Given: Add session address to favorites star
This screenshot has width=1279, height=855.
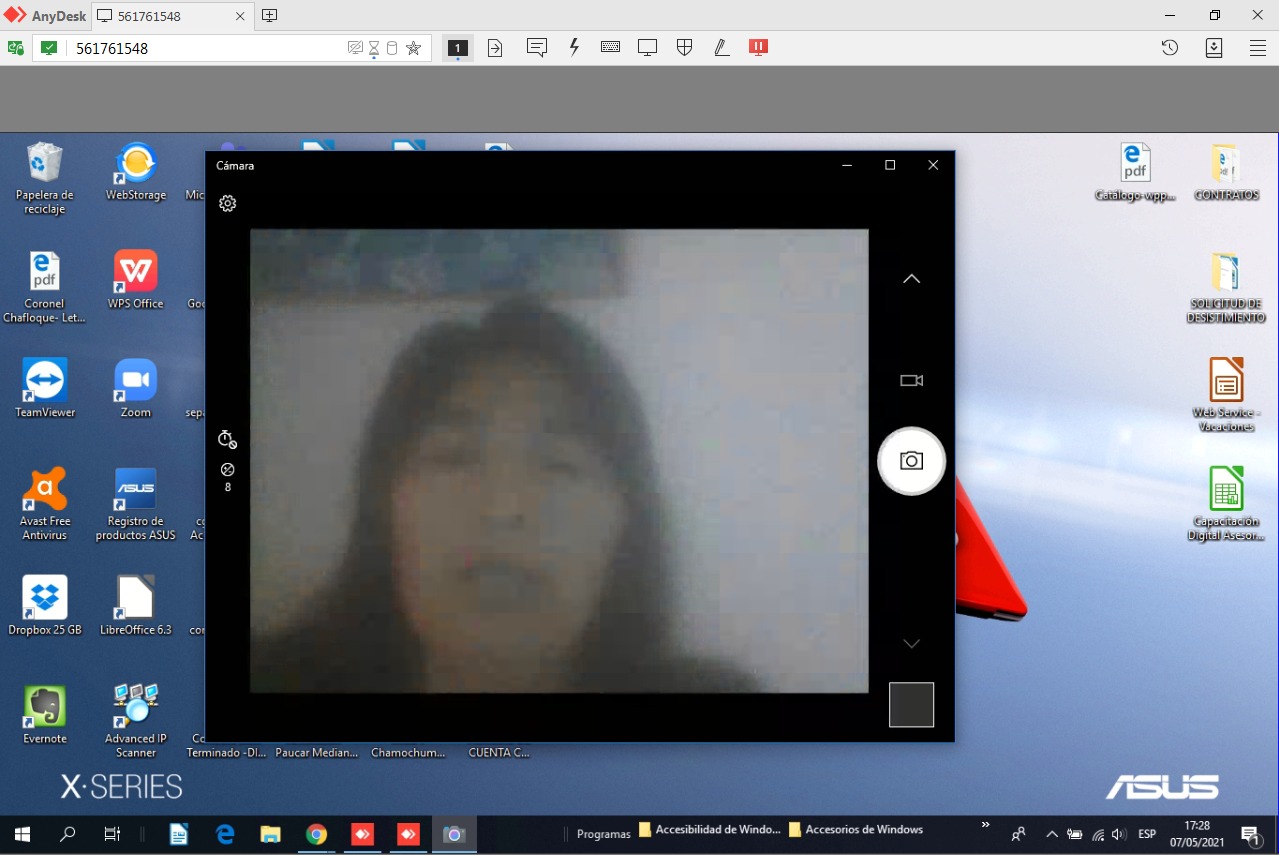Looking at the screenshot, I should click(413, 48).
